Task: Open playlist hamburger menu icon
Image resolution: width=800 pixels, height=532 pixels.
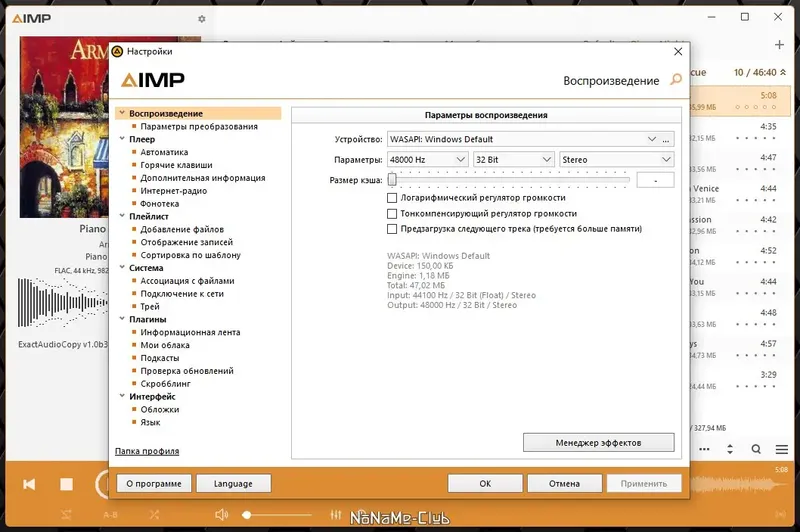Action: 782,449
